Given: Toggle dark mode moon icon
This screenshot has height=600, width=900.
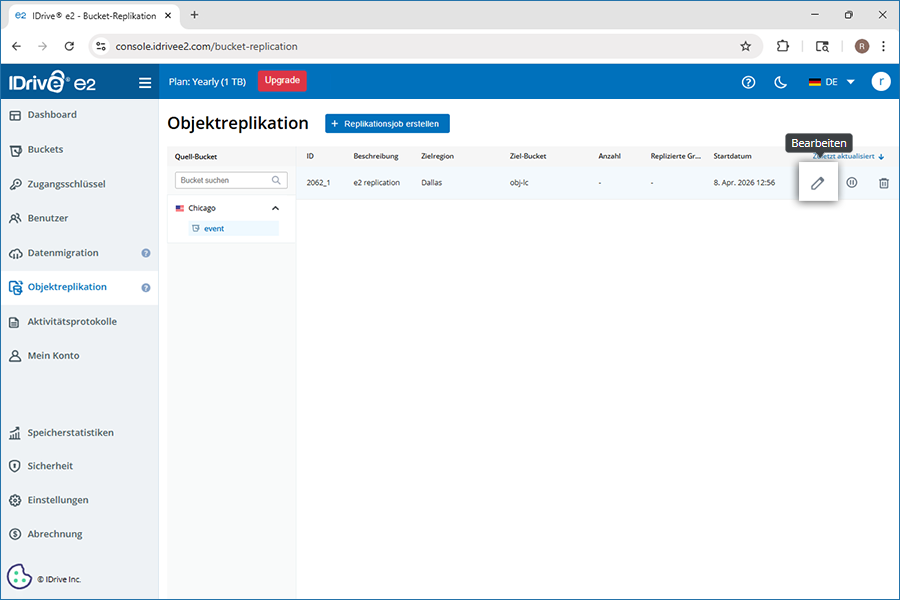Looking at the screenshot, I should click(780, 82).
